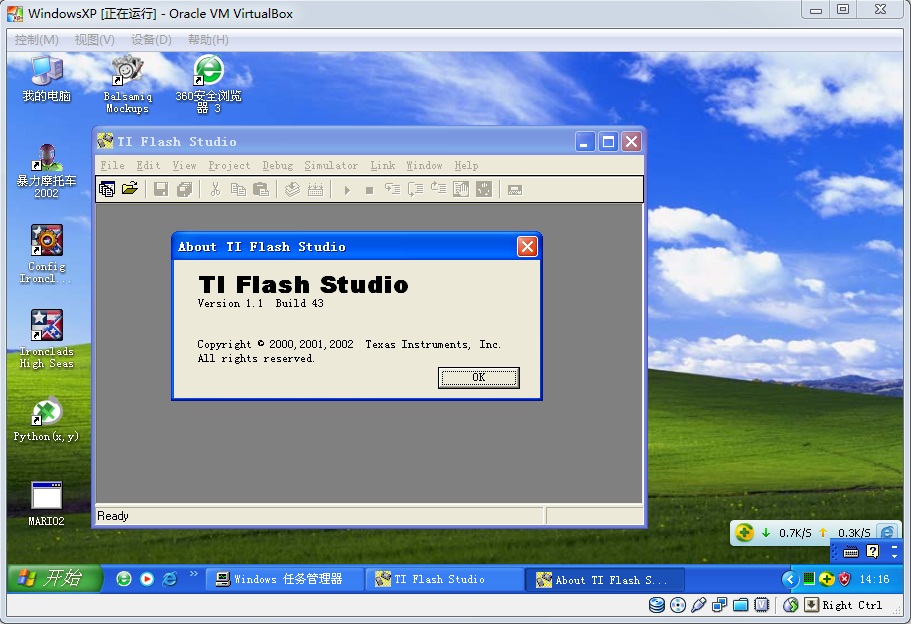Open the Window menu
Screen dimensions: 911x624
tap(424, 166)
